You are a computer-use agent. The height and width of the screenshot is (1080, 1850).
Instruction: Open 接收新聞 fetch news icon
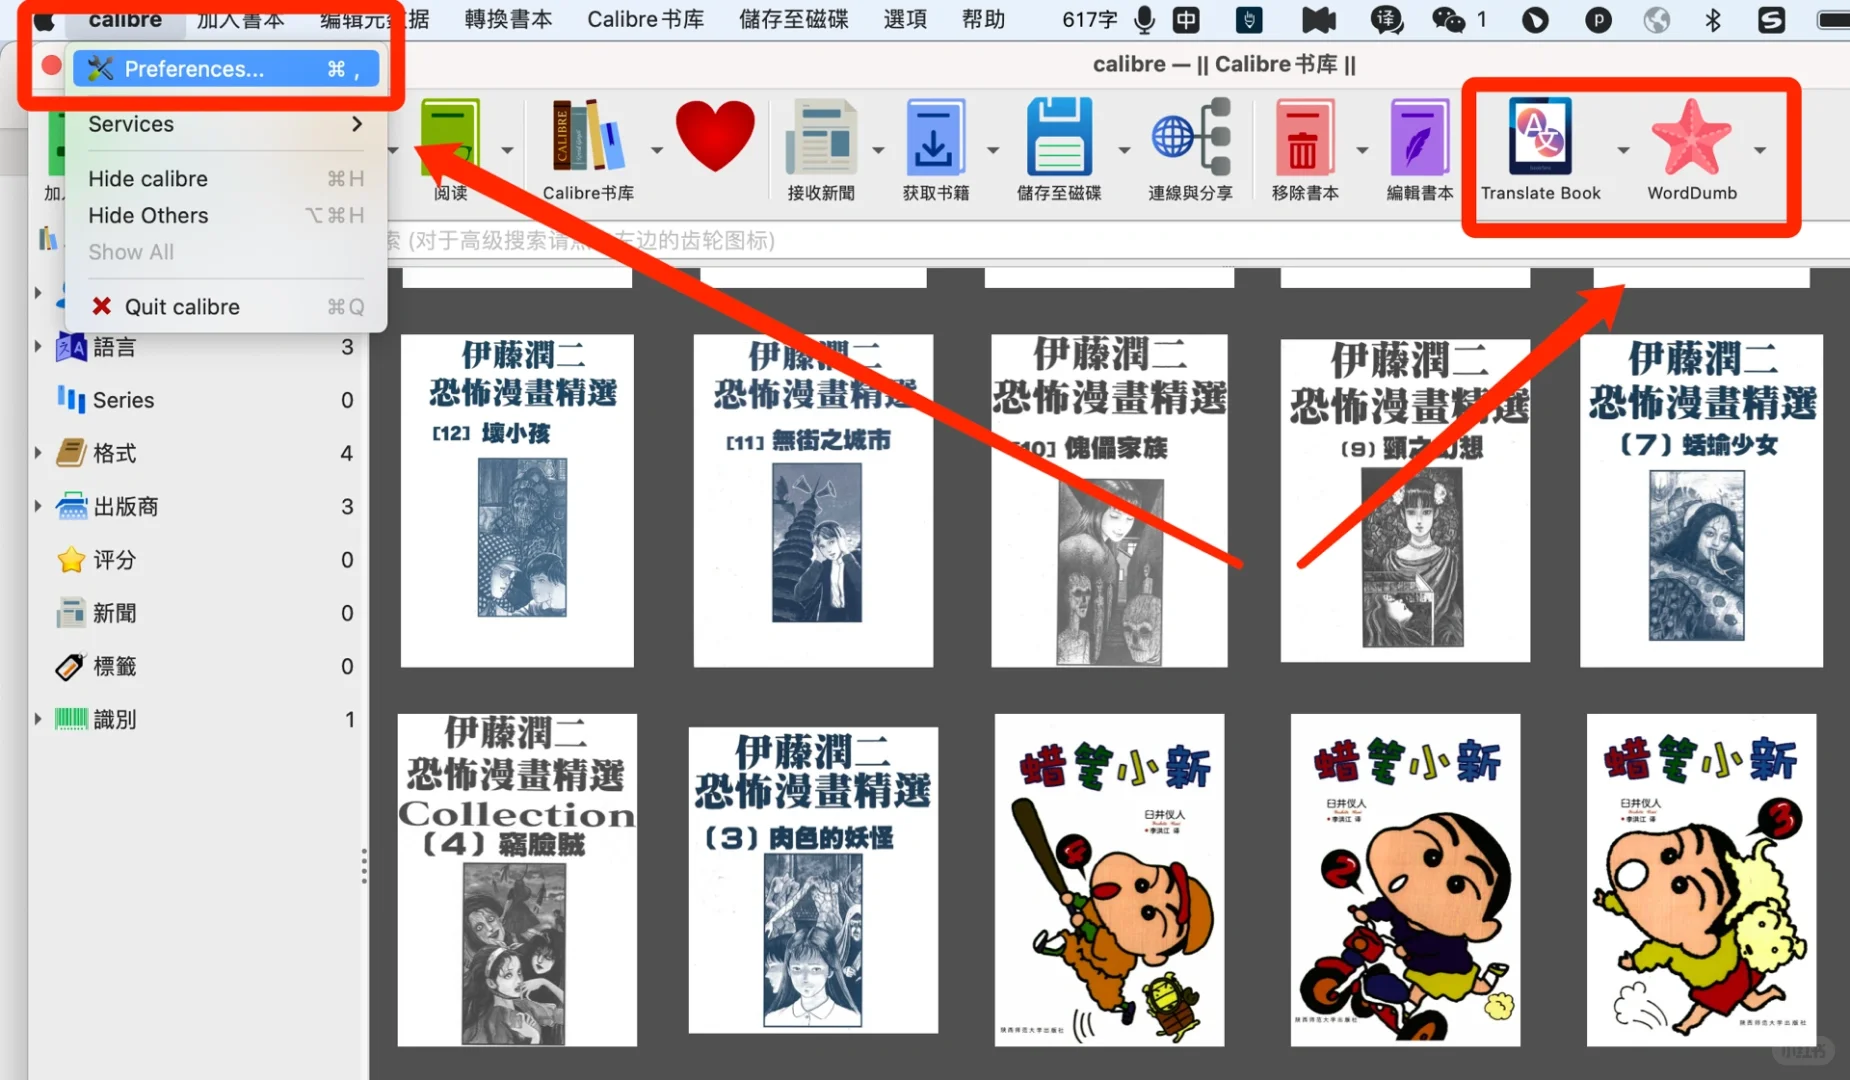(821, 138)
